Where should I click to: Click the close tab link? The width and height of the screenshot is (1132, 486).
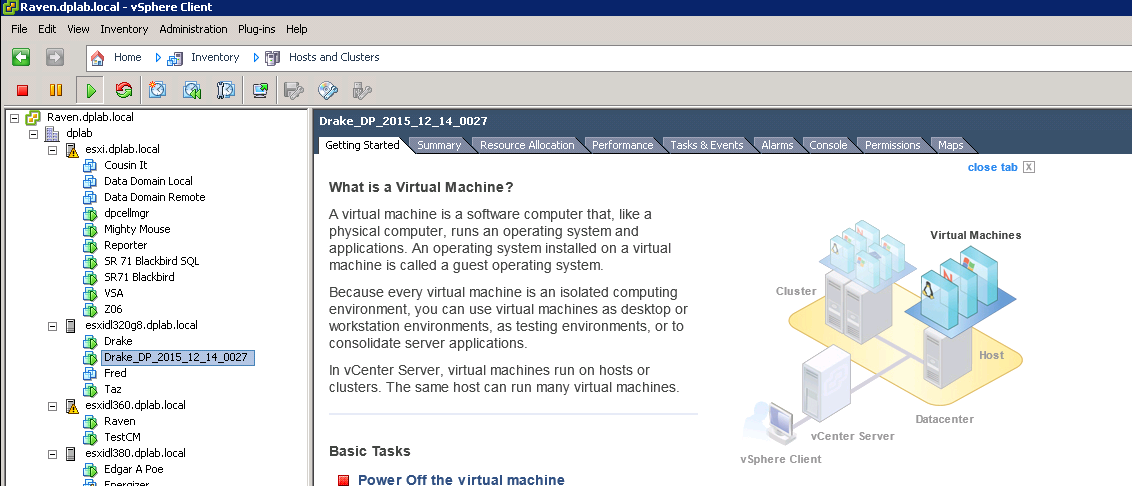993,167
